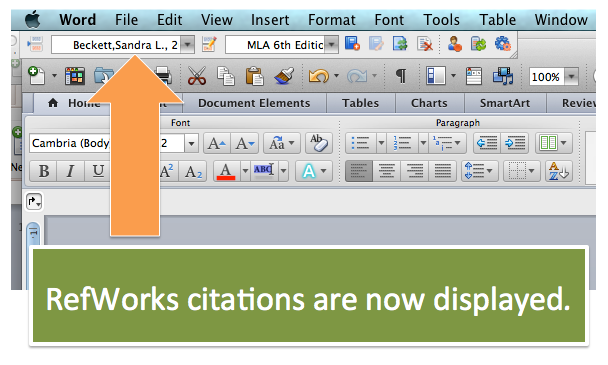The width and height of the screenshot is (608, 365).
Task: Switch to the SmartArt tab
Action: coord(504,103)
